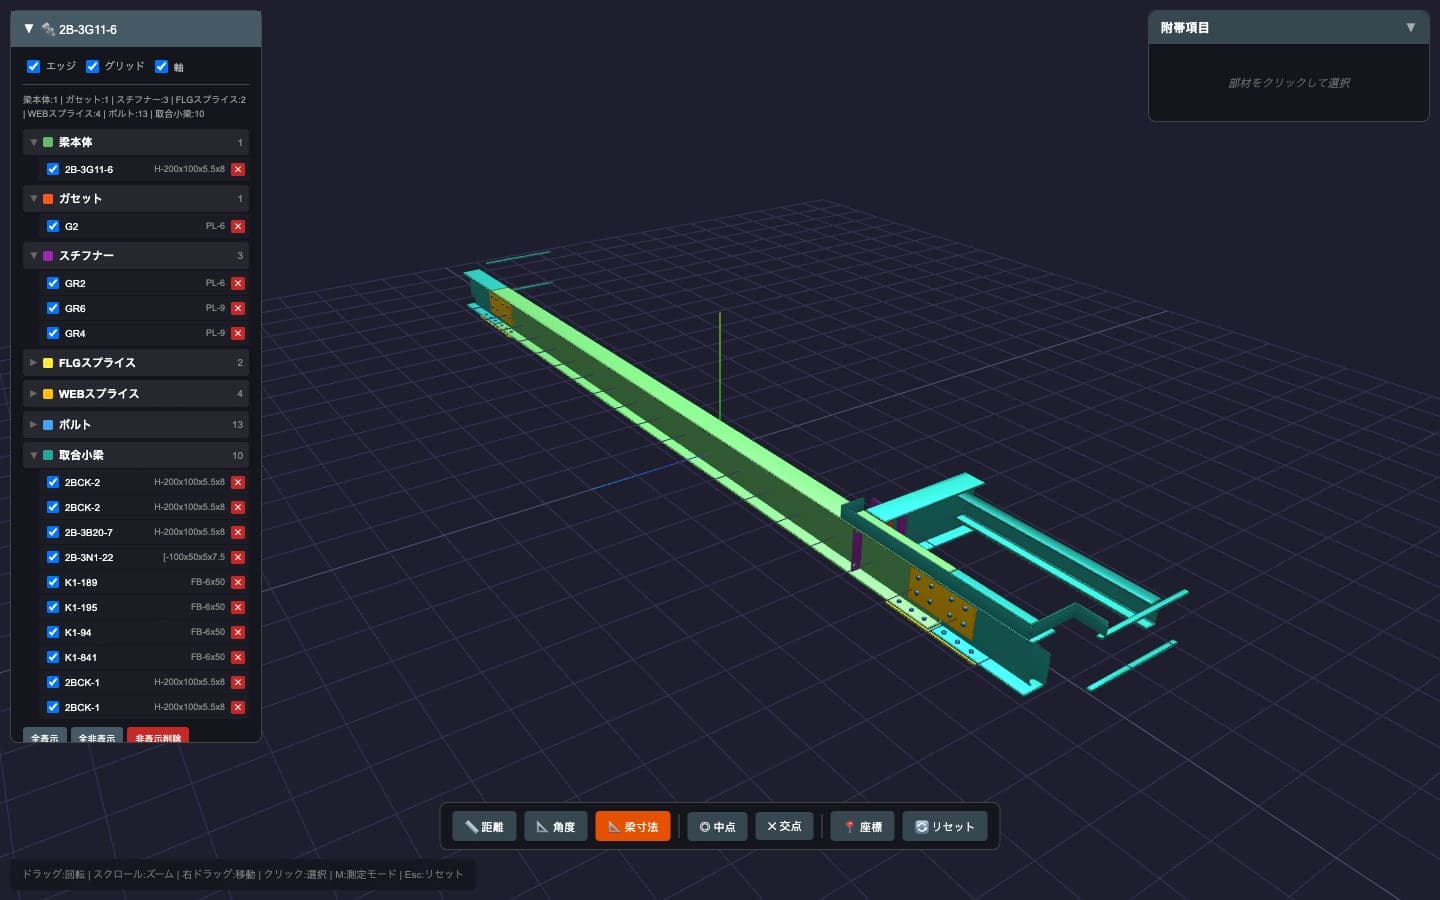Collapse the 取合小梁 group
This screenshot has width=1440, height=900.
tap(33, 455)
